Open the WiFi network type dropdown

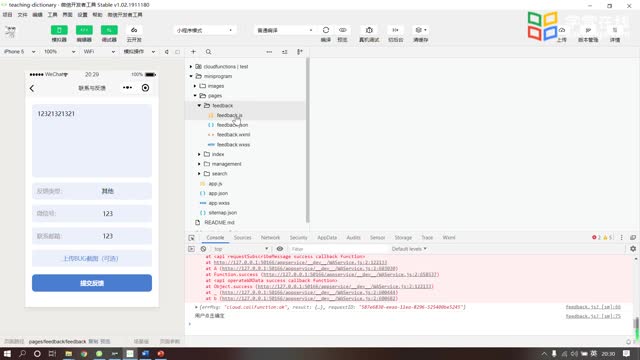pyautogui.click(x=99, y=52)
